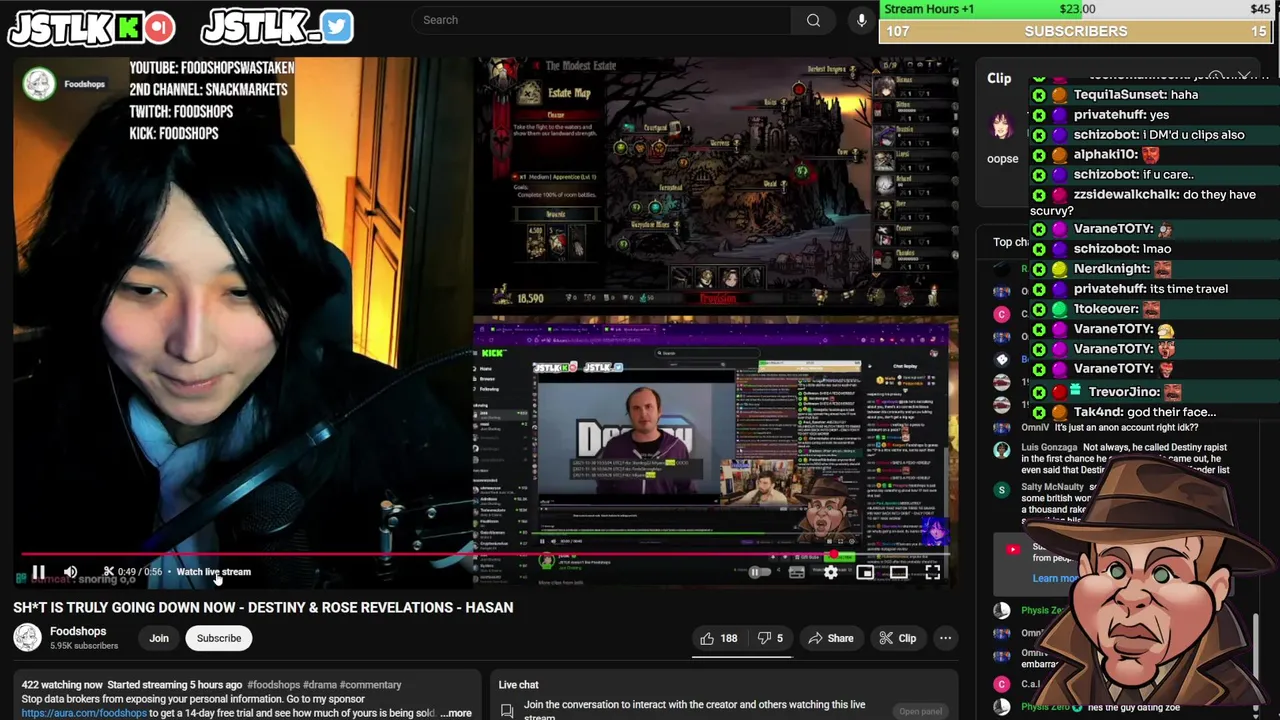Click the 5.95K subscribers count
Screen dimensions: 1280x720
(x=84, y=646)
